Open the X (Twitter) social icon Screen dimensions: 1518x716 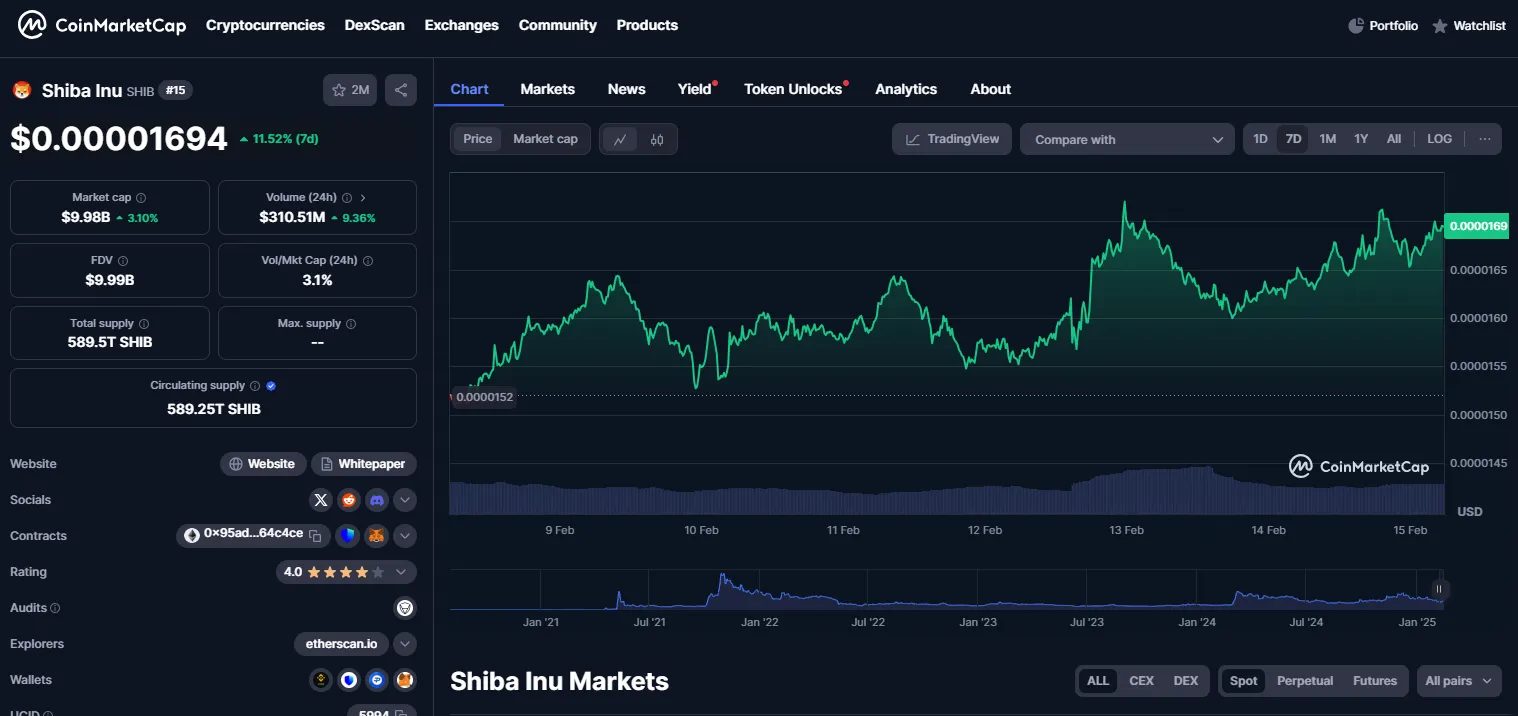point(320,499)
